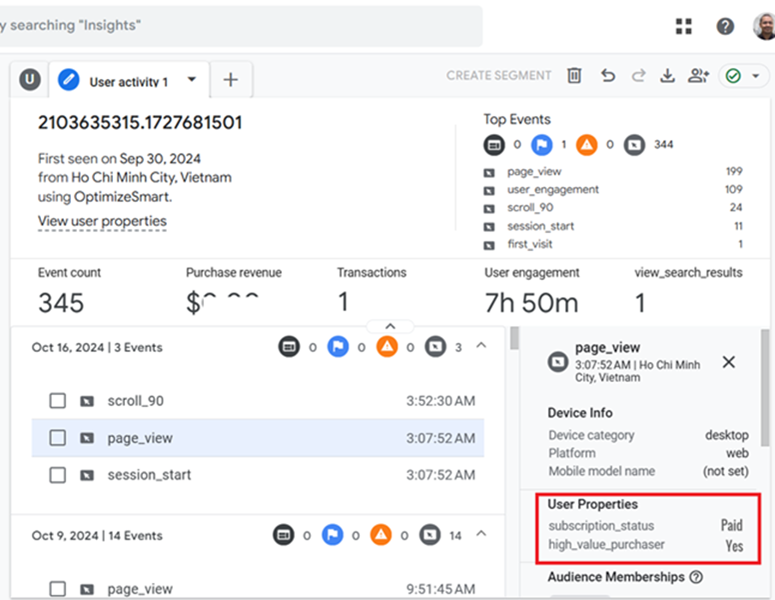Open Audience Memberships help icon
This screenshot has width=775, height=600.
tap(696, 577)
